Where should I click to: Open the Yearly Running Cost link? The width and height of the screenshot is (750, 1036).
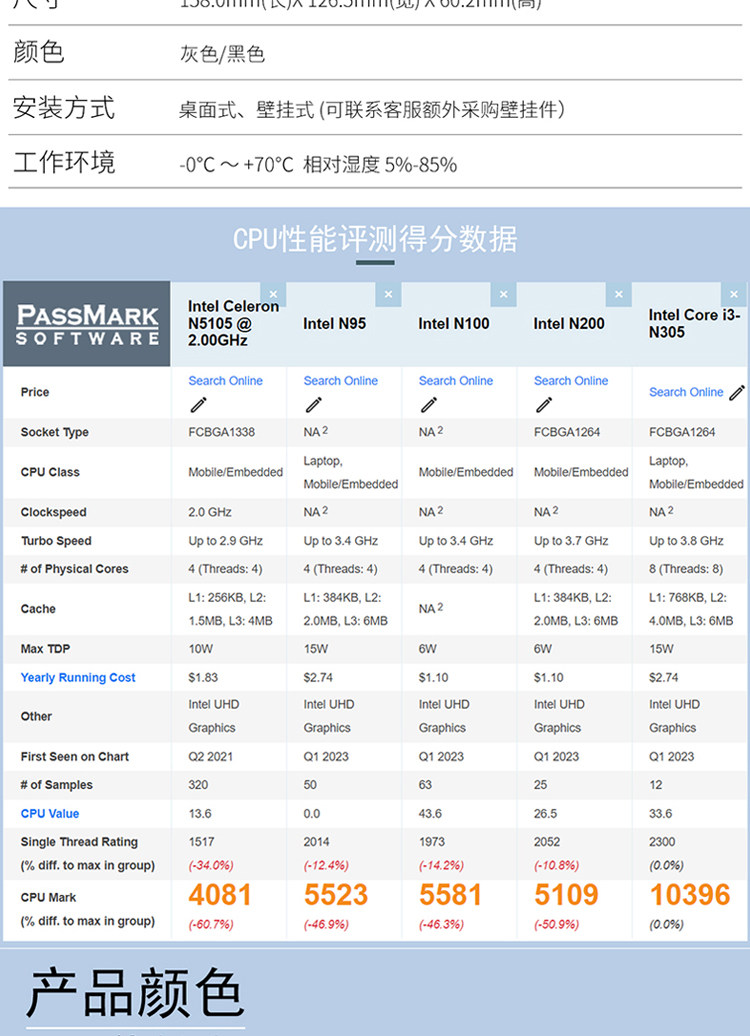coord(78,677)
